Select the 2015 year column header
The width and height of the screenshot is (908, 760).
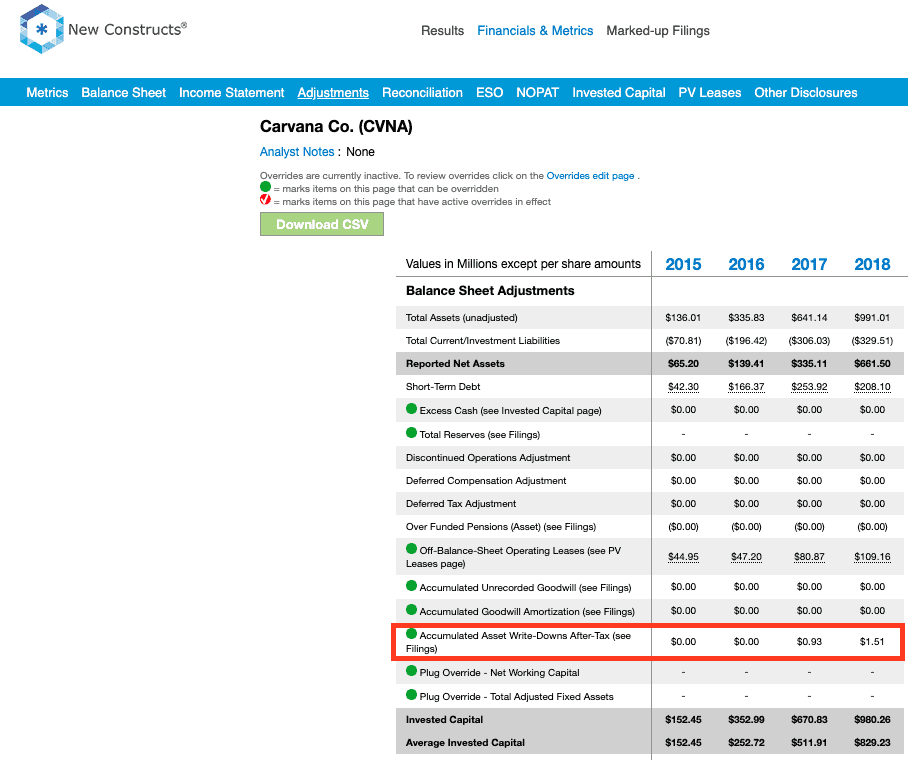tap(683, 265)
